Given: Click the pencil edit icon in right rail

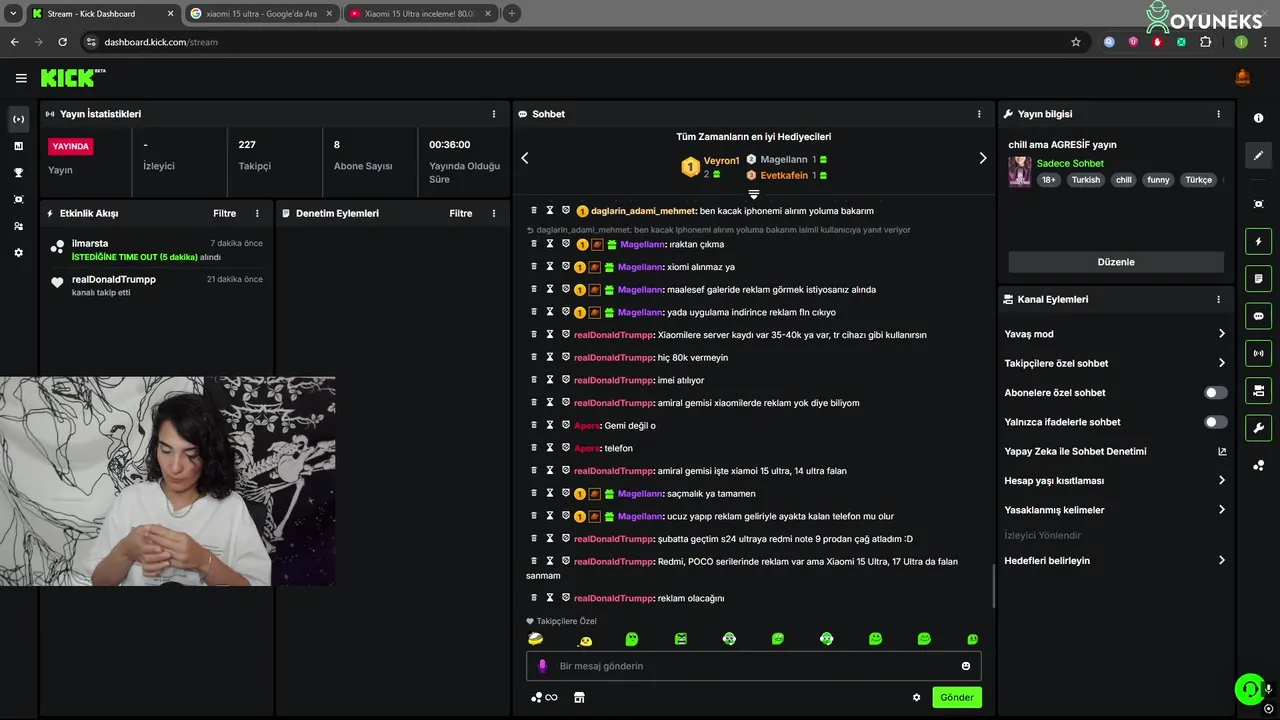Looking at the screenshot, I should [x=1258, y=155].
